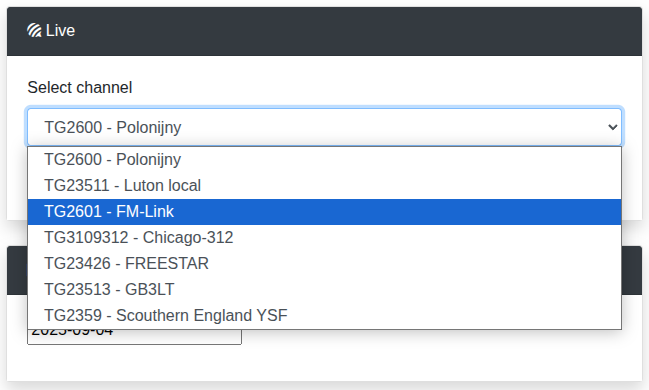
Task: Click the Select channel label
Action: [x=80, y=87]
